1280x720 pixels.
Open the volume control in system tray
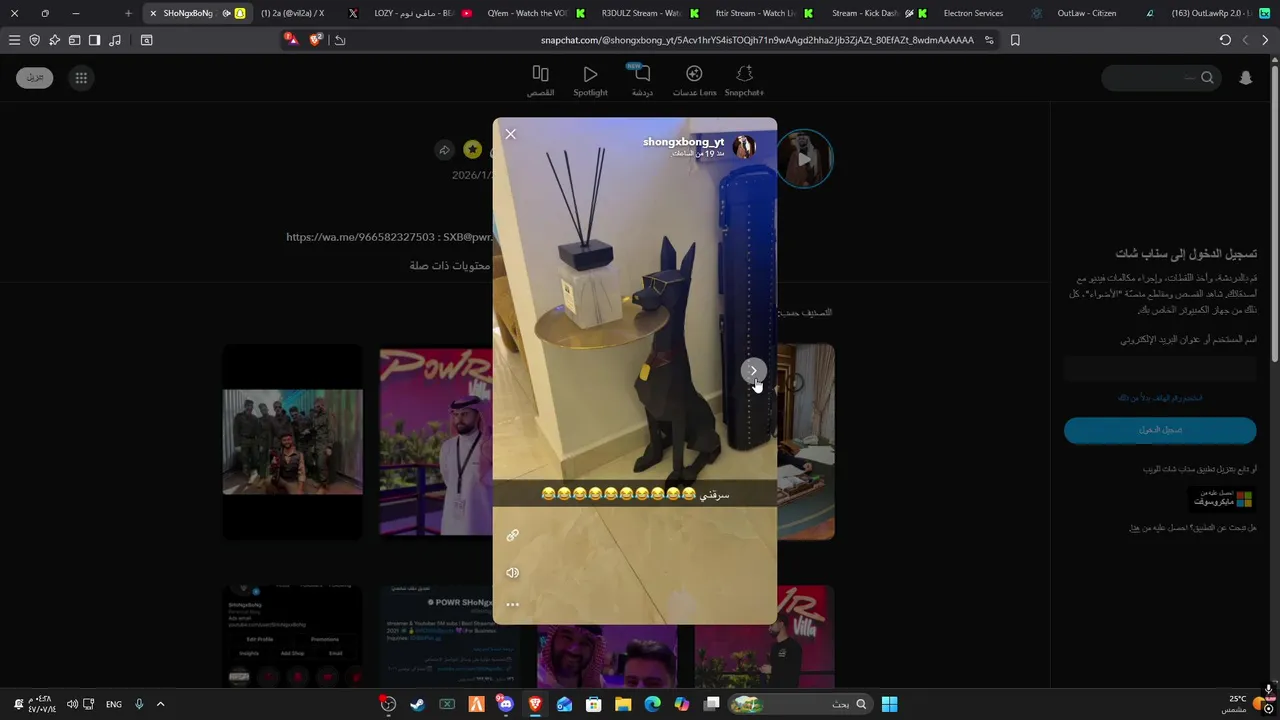(x=72, y=704)
